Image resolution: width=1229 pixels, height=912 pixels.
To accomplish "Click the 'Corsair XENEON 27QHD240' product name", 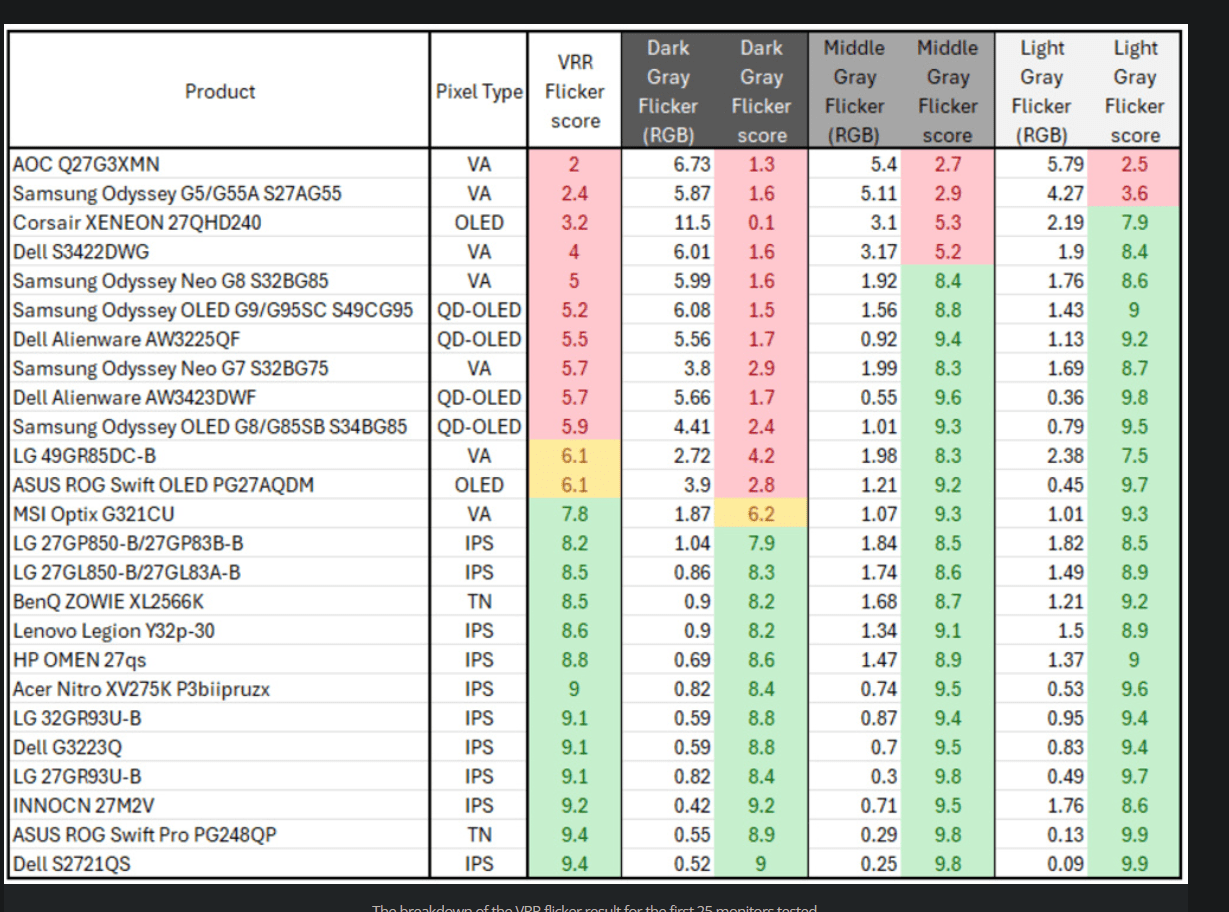I will coord(137,223).
